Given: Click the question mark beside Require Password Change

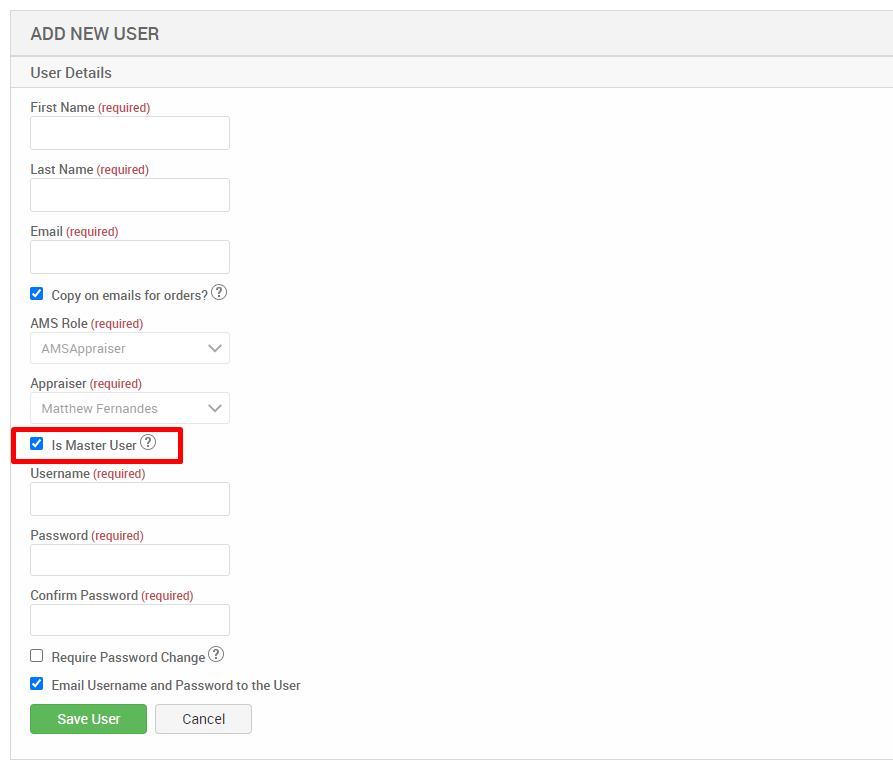Looking at the screenshot, I should point(216,654).
